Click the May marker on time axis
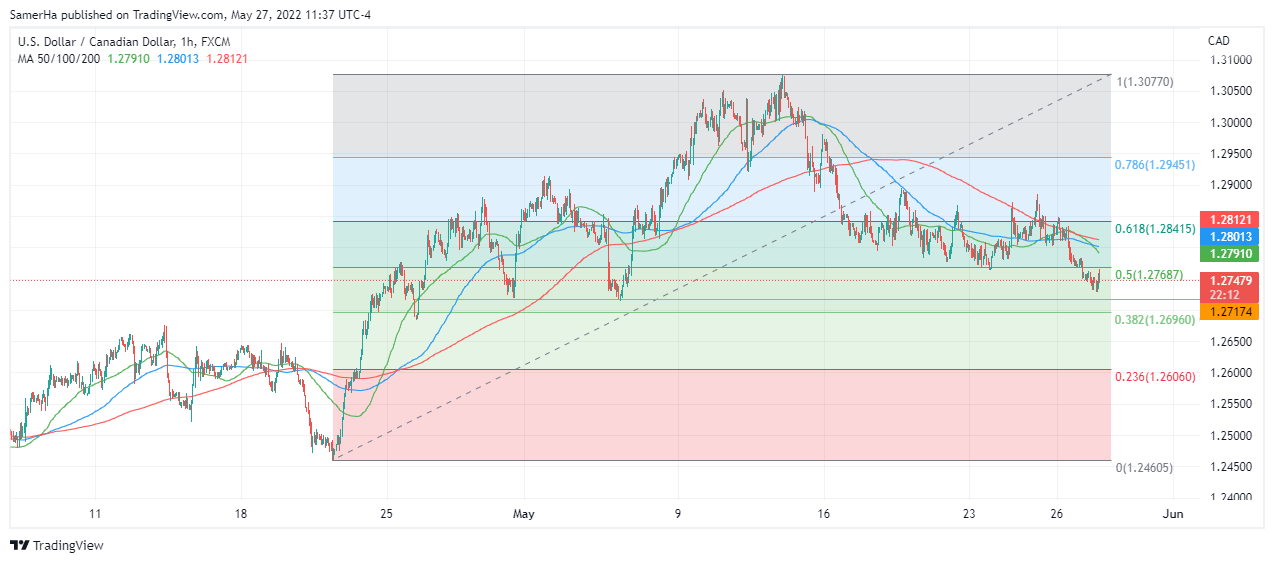 [x=524, y=514]
